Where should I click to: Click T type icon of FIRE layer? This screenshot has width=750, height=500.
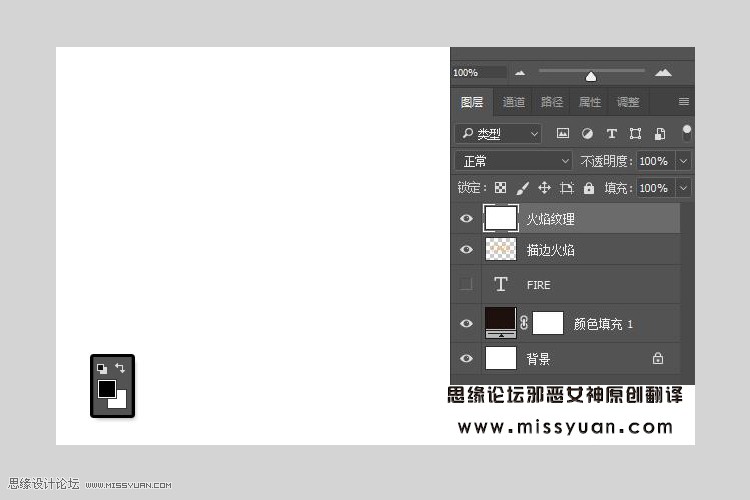tap(500, 284)
